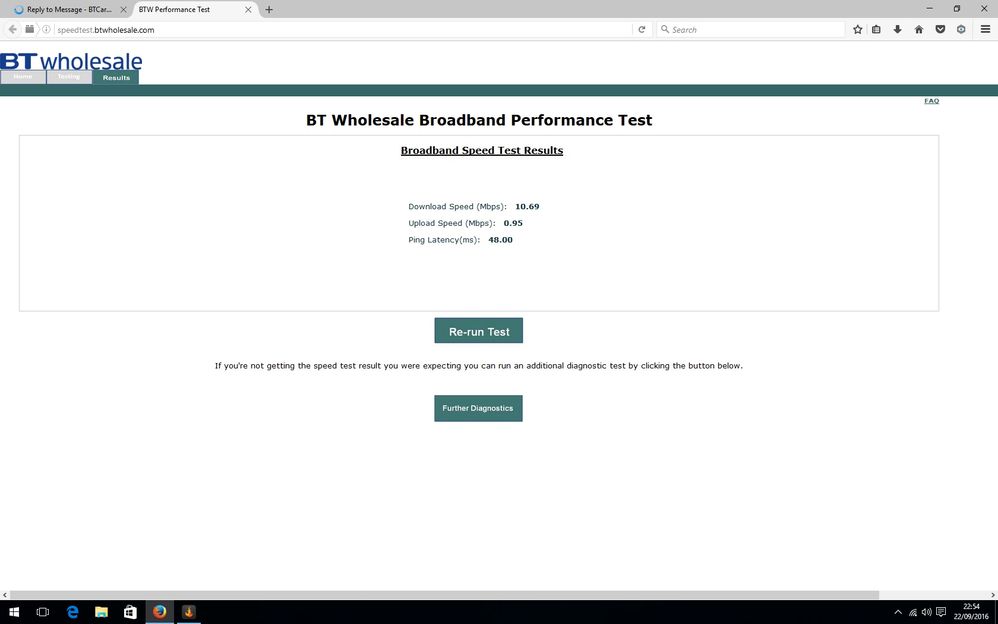Open the downloads arrow icon
Image resolution: width=998 pixels, height=624 pixels.
point(897,29)
